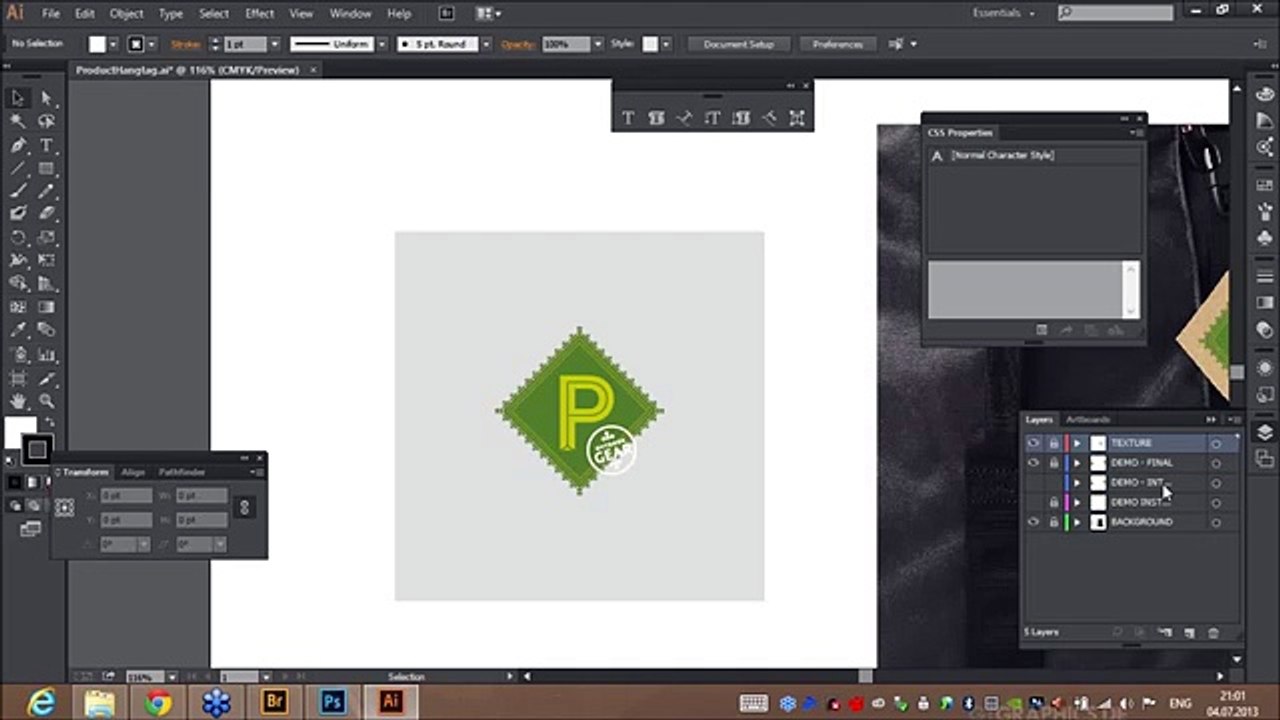The width and height of the screenshot is (1280, 720).
Task: Click constrain proportions link icon in Transform panel
Action: point(244,507)
